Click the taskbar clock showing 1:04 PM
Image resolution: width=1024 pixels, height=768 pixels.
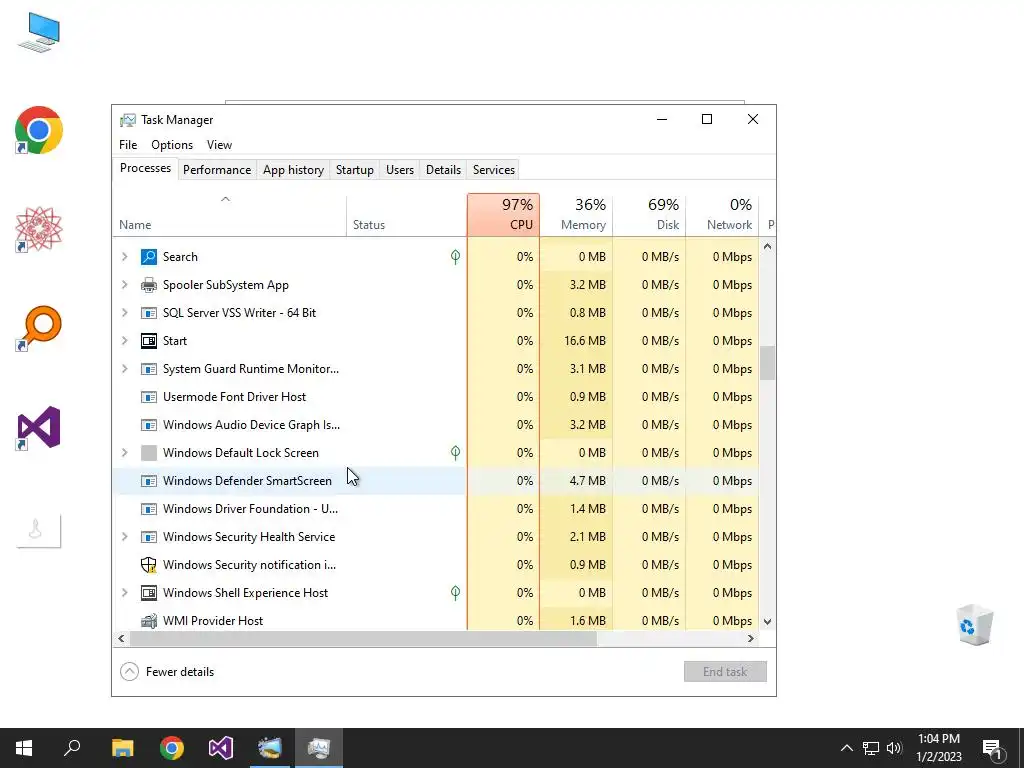click(938, 748)
